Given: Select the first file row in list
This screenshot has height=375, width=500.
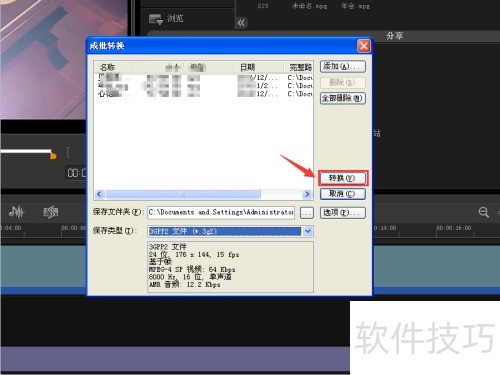Looking at the screenshot, I should [203, 78].
